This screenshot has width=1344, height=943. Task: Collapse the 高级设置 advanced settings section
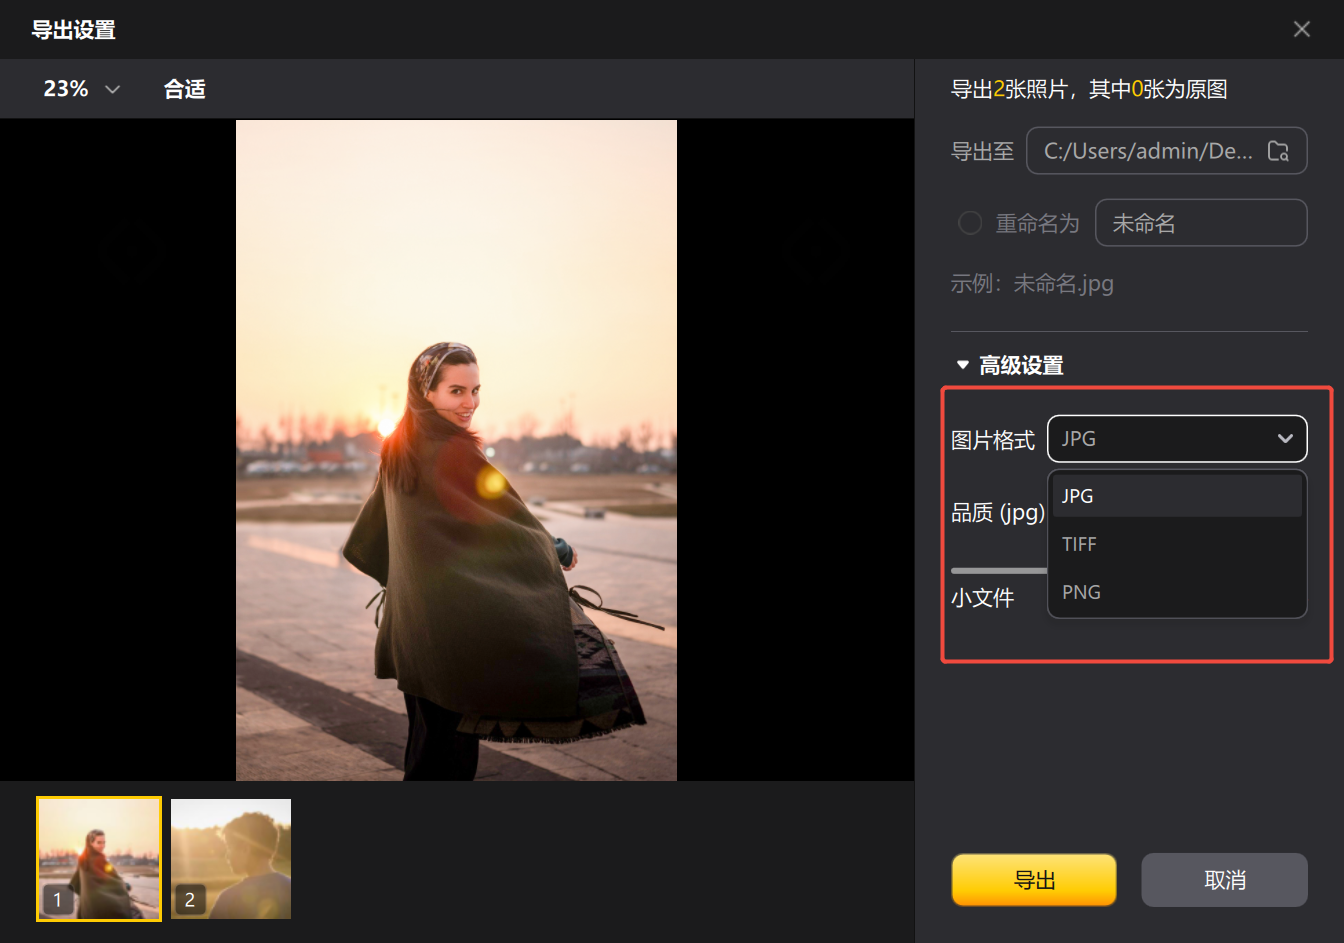click(x=963, y=365)
